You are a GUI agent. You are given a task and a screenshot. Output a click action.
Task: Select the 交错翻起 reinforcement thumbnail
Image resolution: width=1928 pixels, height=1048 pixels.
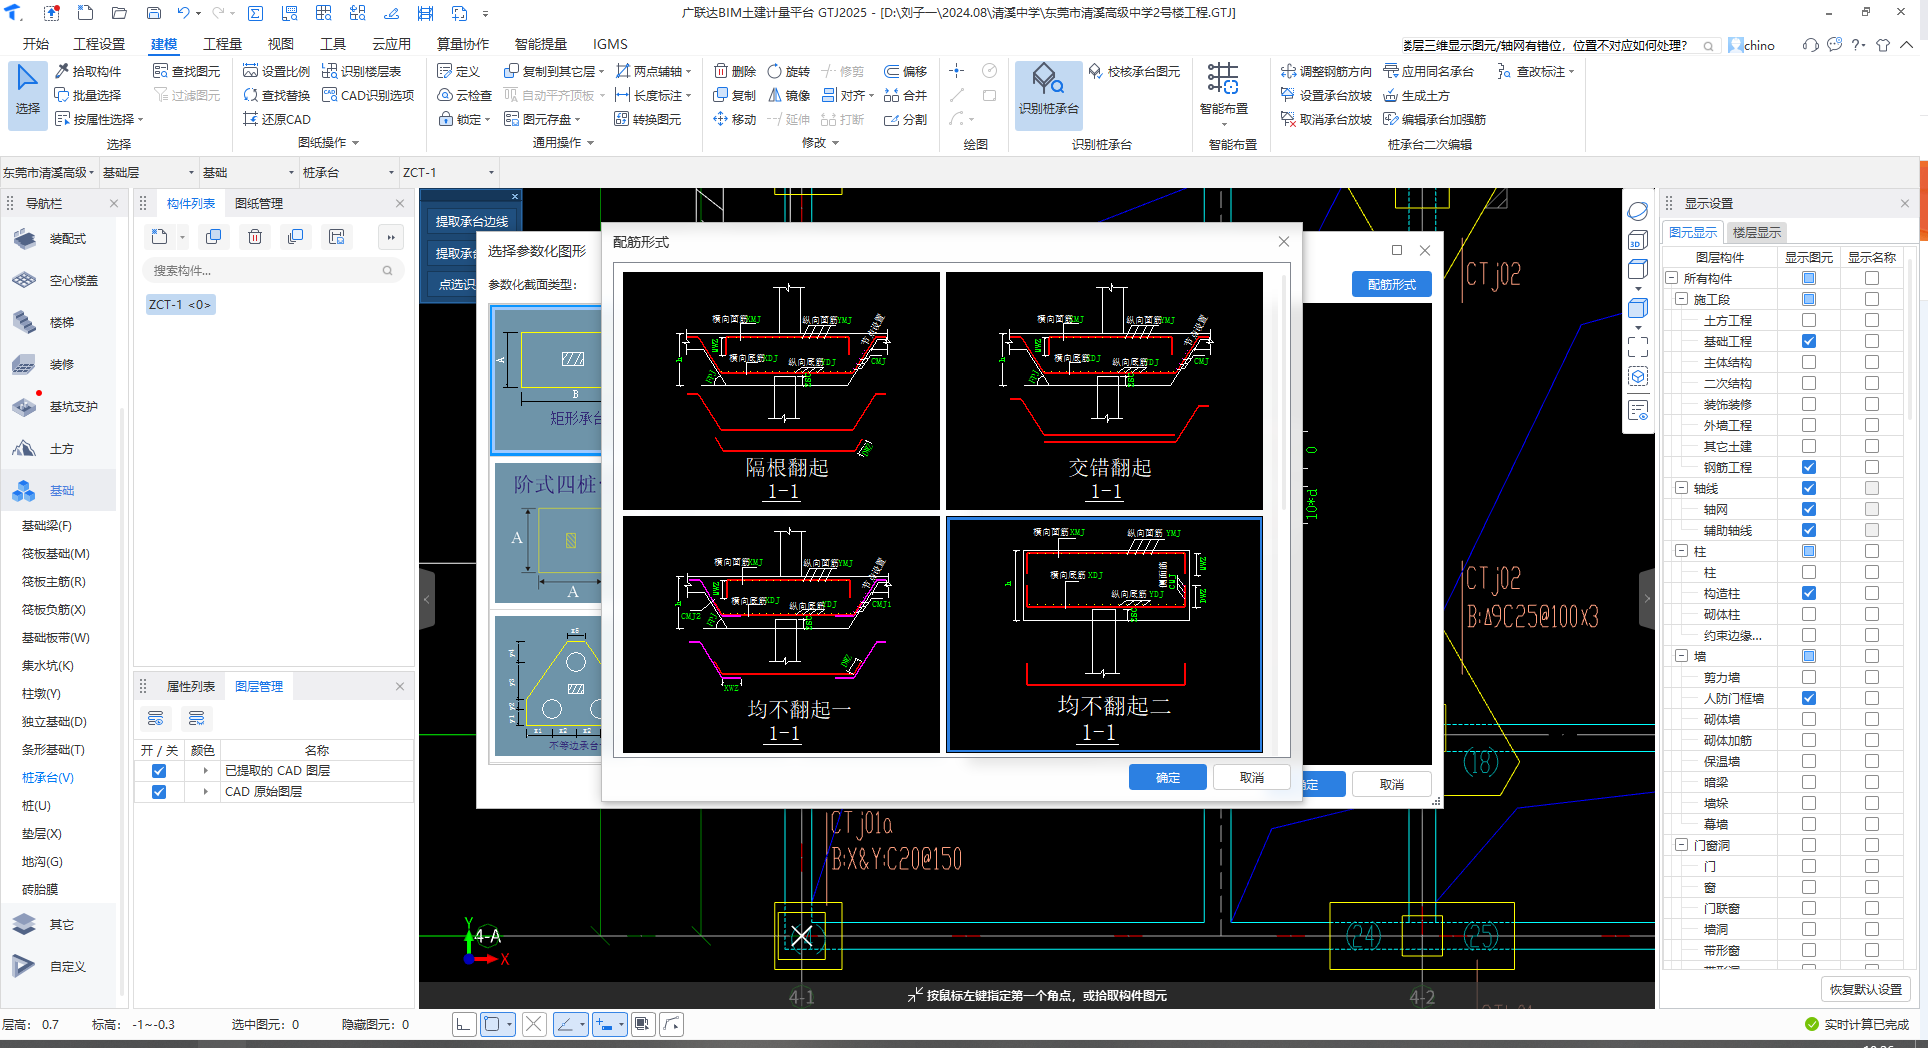(x=1104, y=391)
